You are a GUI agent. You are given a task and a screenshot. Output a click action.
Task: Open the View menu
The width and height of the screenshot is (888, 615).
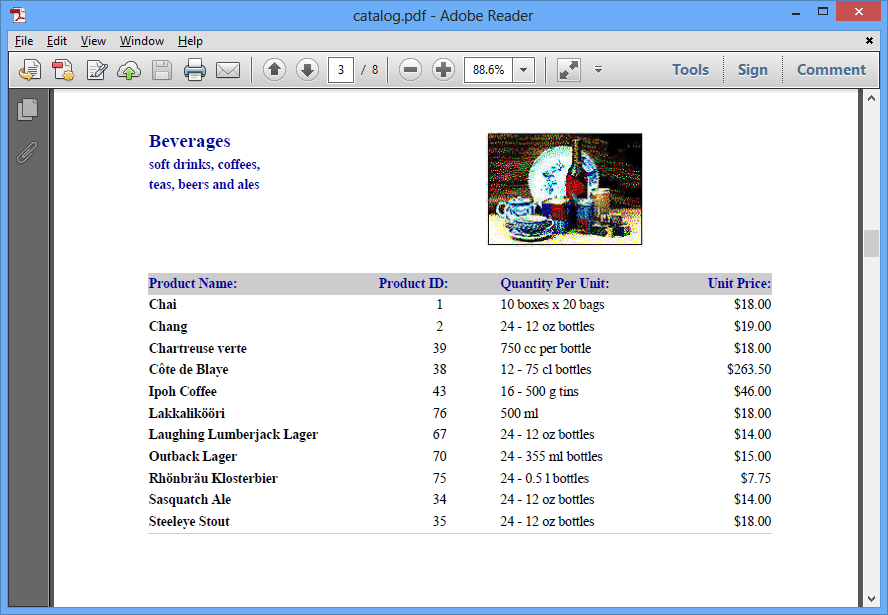tap(93, 41)
